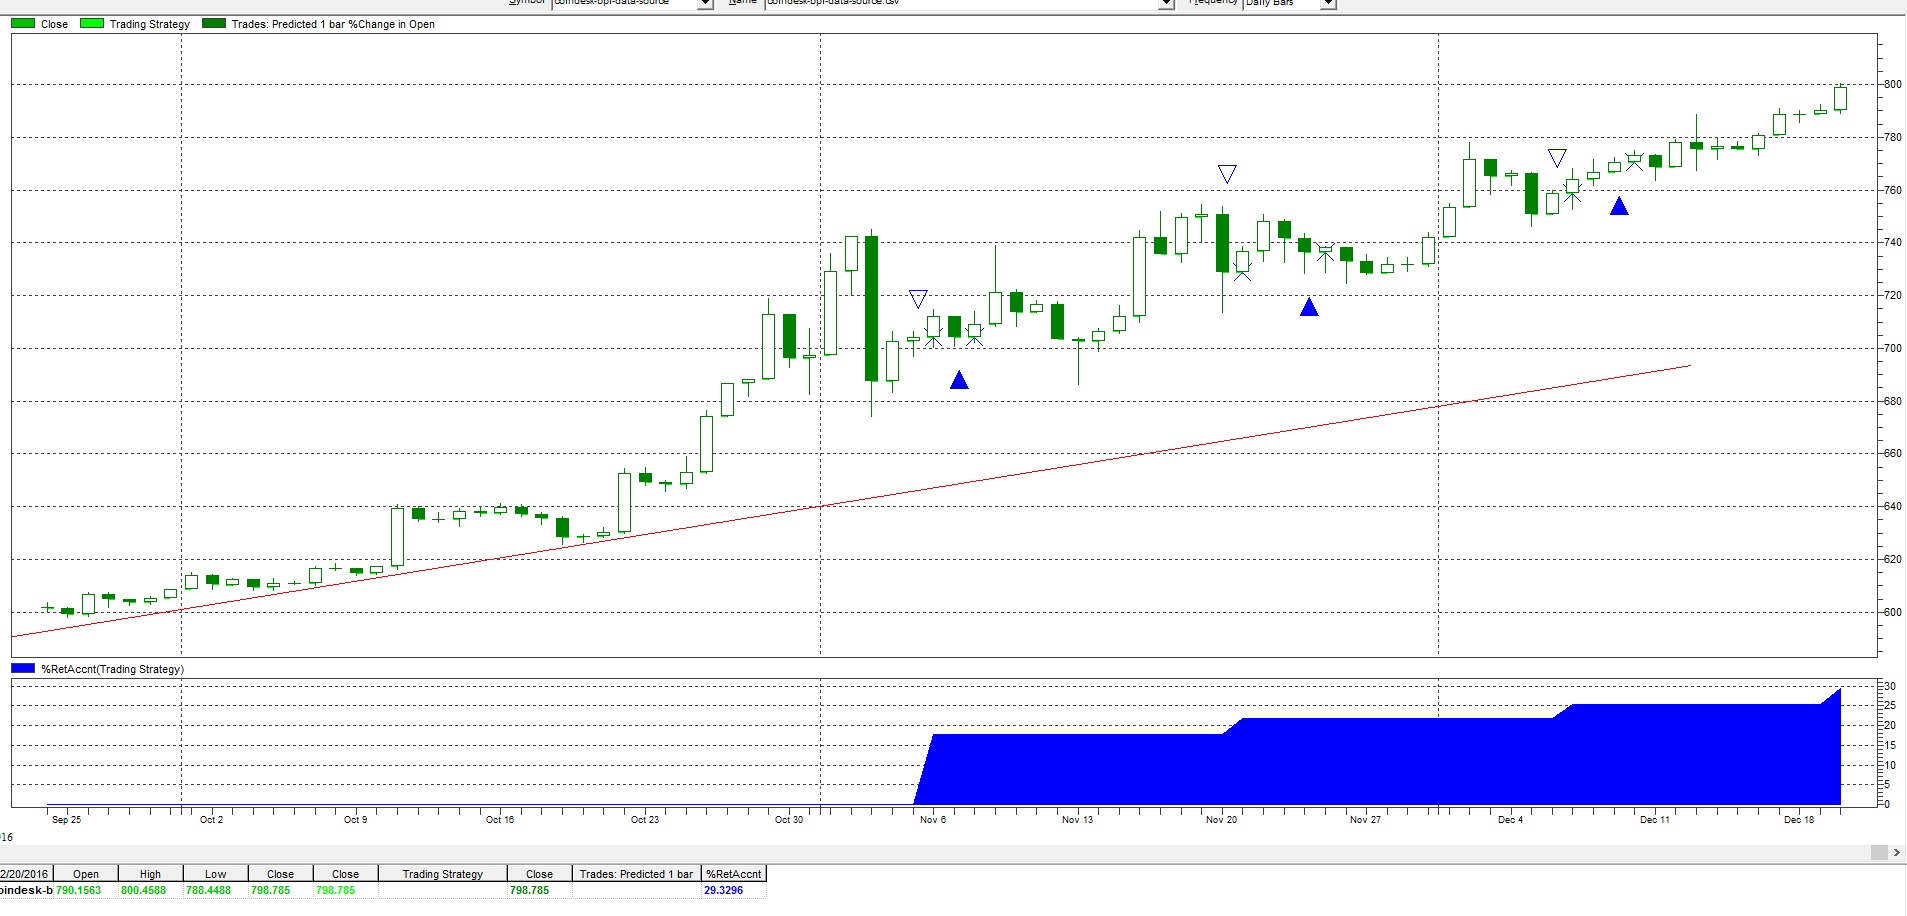This screenshot has height=916, width=1907.
Task: Click the horizontal scrollbar thumb
Action: point(1879,852)
